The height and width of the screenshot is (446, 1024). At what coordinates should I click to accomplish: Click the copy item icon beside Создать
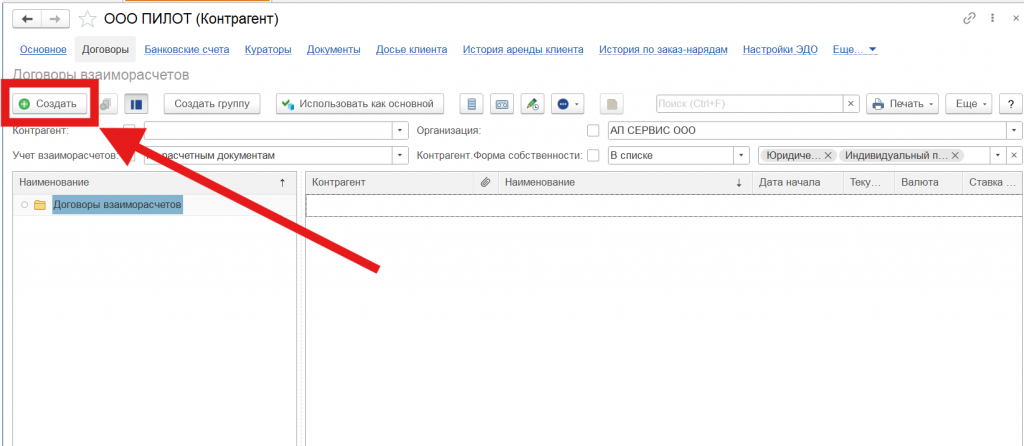tap(108, 104)
